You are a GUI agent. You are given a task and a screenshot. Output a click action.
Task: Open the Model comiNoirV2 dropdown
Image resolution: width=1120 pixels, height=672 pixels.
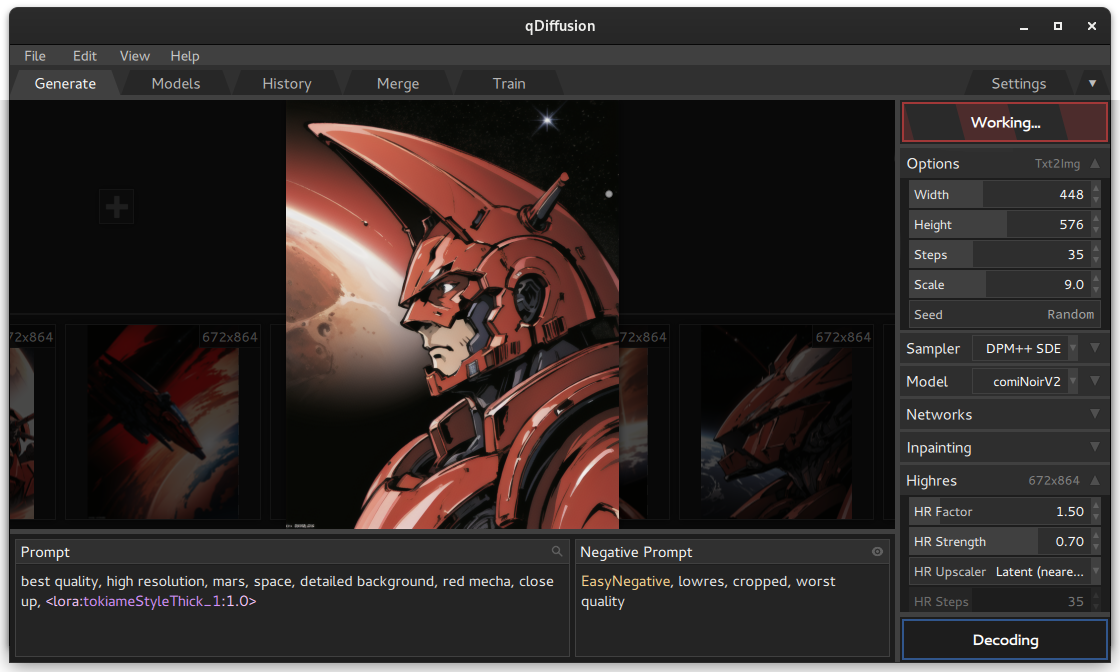1025,381
